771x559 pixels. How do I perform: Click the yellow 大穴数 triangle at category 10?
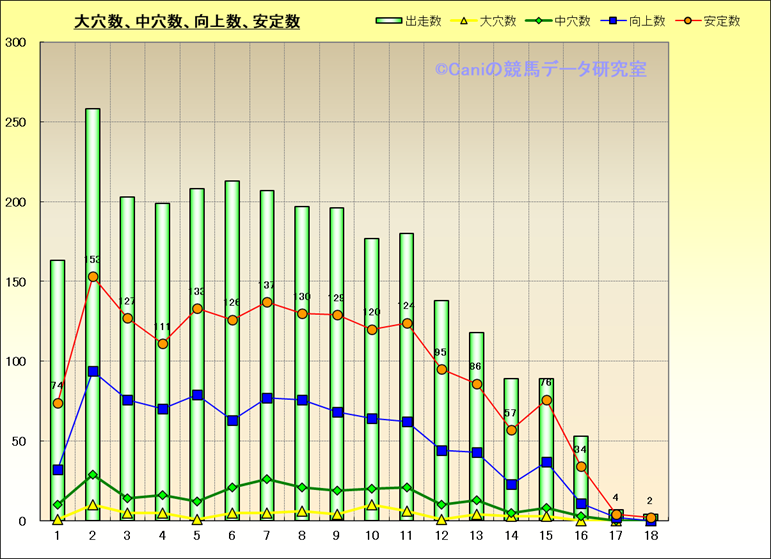tap(372, 505)
